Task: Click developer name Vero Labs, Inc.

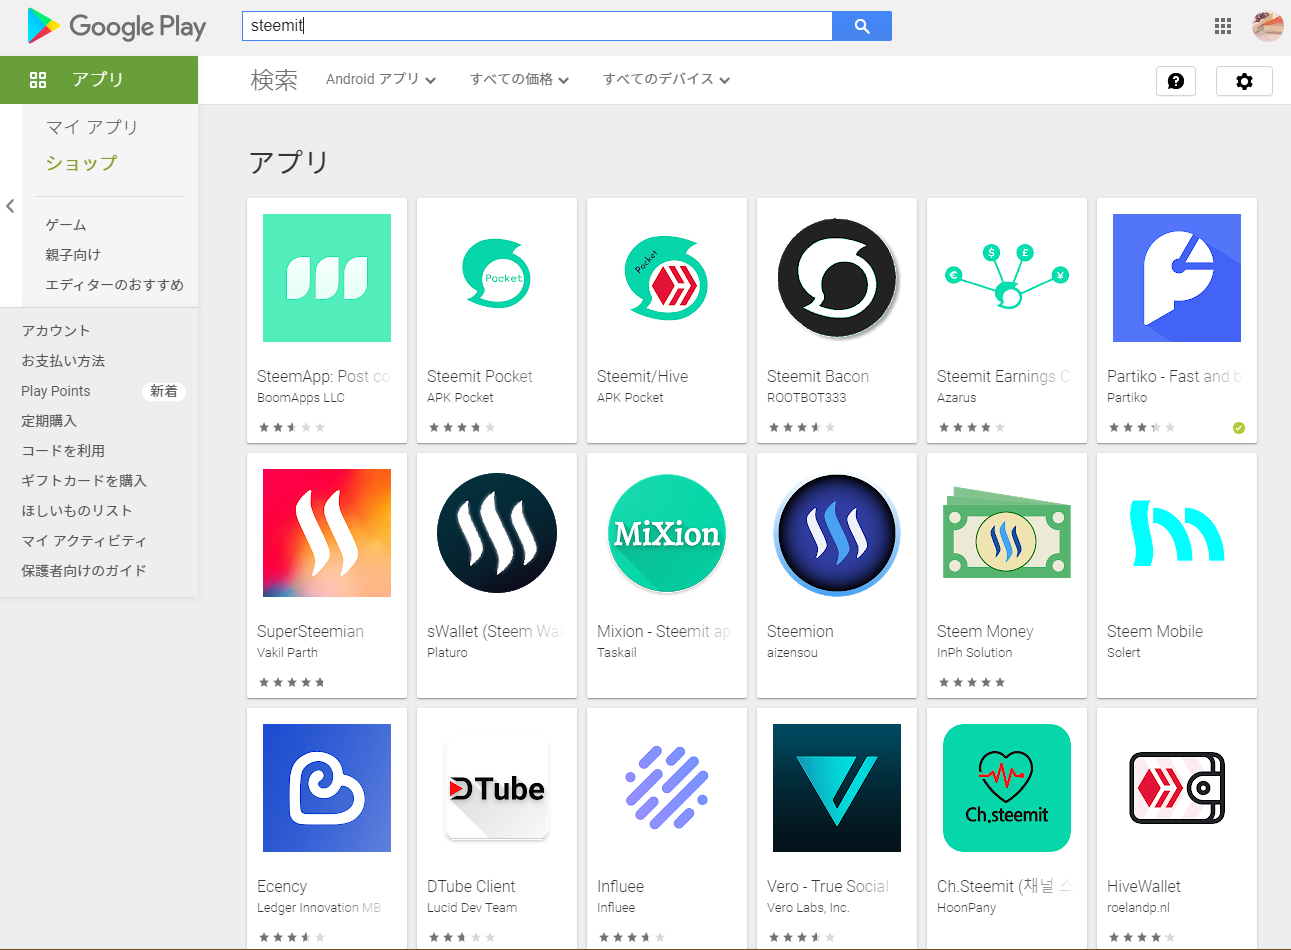Action: coord(808,908)
